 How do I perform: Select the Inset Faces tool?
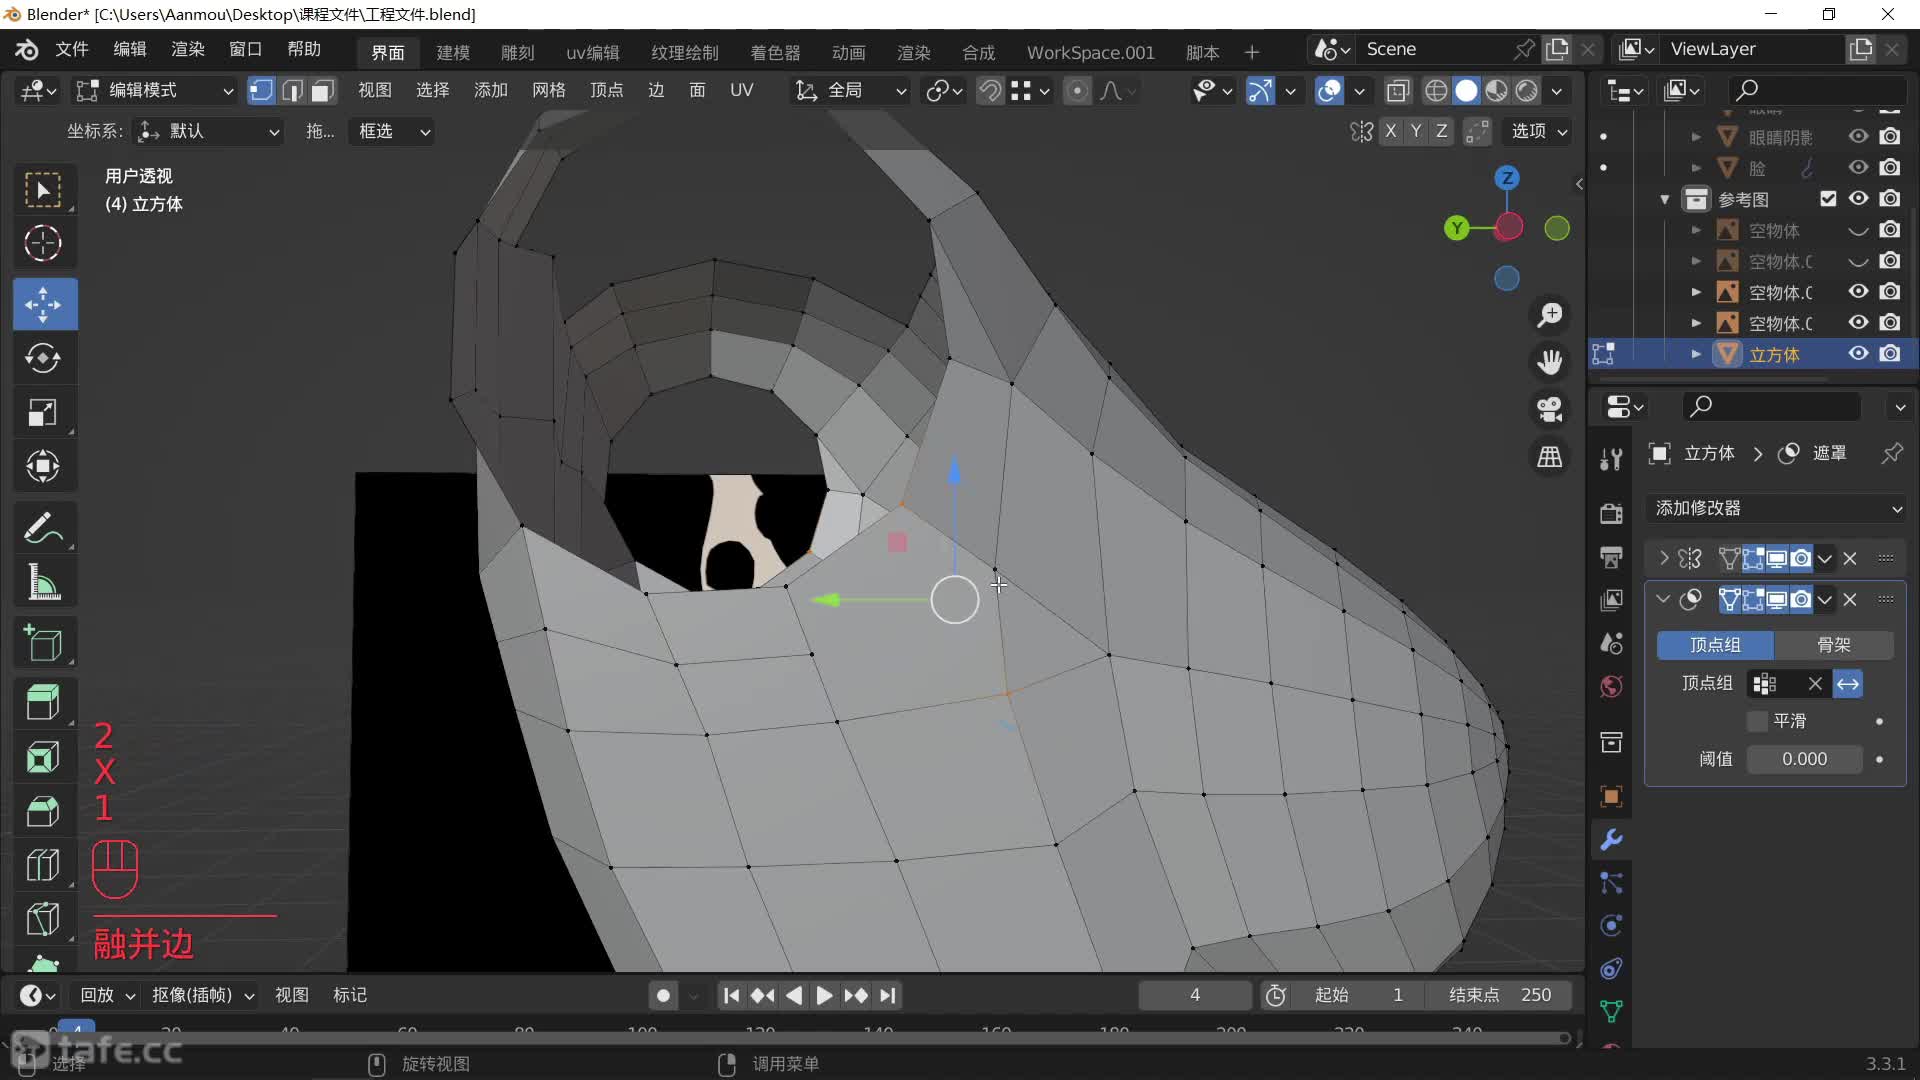pos(43,757)
